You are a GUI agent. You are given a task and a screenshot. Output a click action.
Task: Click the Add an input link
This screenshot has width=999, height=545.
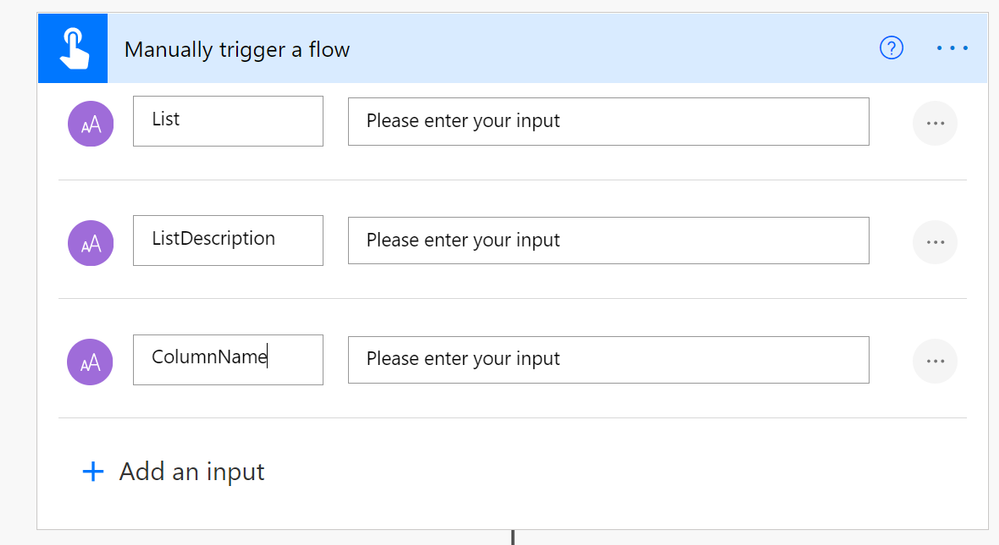[x=192, y=472]
